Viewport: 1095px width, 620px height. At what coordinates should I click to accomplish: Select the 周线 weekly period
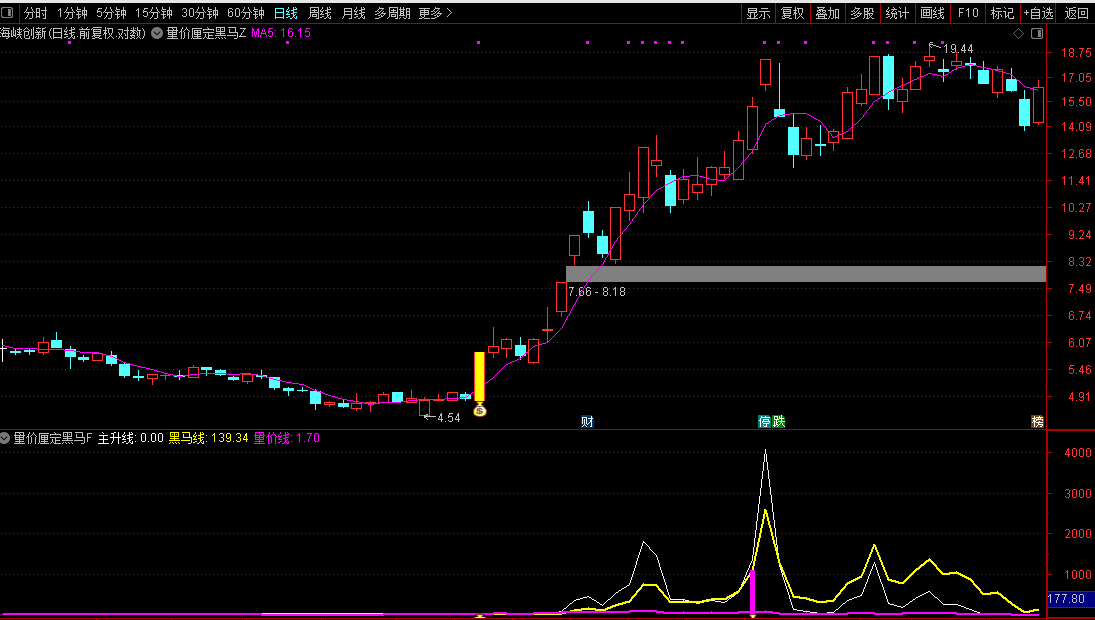pyautogui.click(x=320, y=13)
